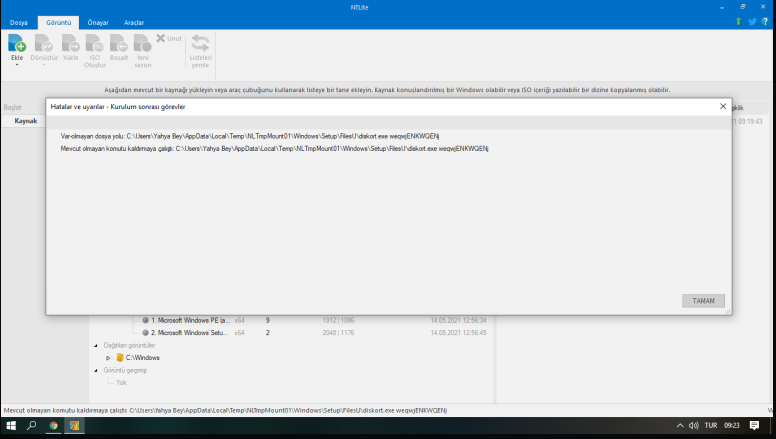Click the Ekle (add image) toolbar icon
776x439 pixels.
point(17,43)
